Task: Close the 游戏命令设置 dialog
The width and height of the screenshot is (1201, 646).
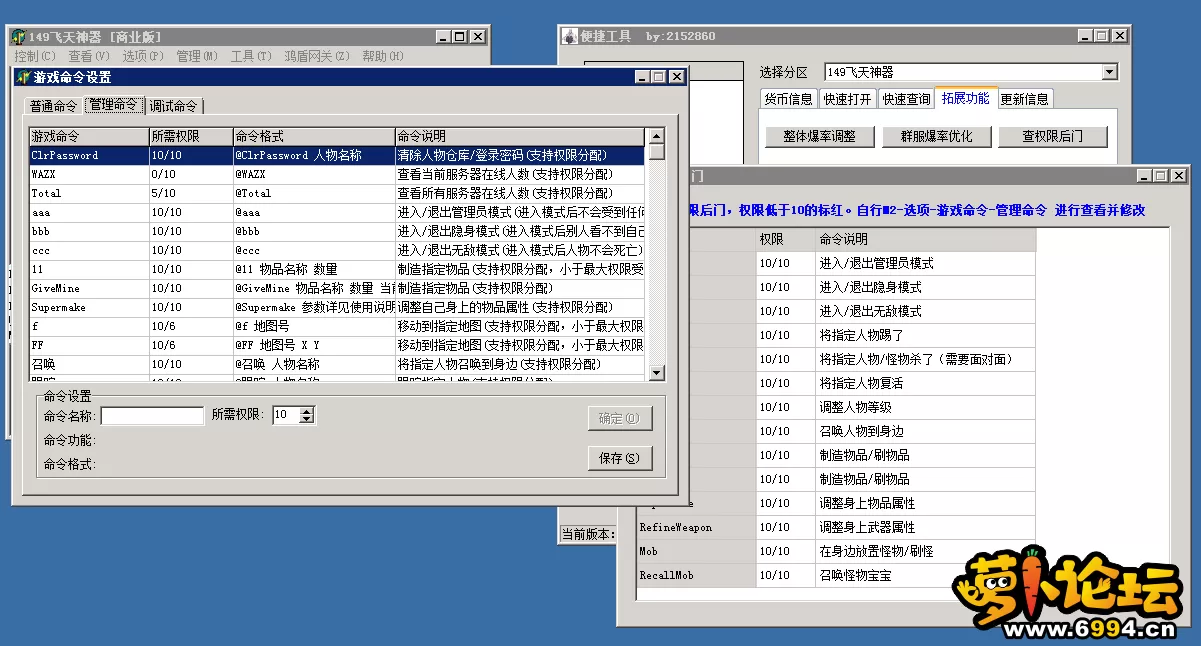Action: coord(677,77)
